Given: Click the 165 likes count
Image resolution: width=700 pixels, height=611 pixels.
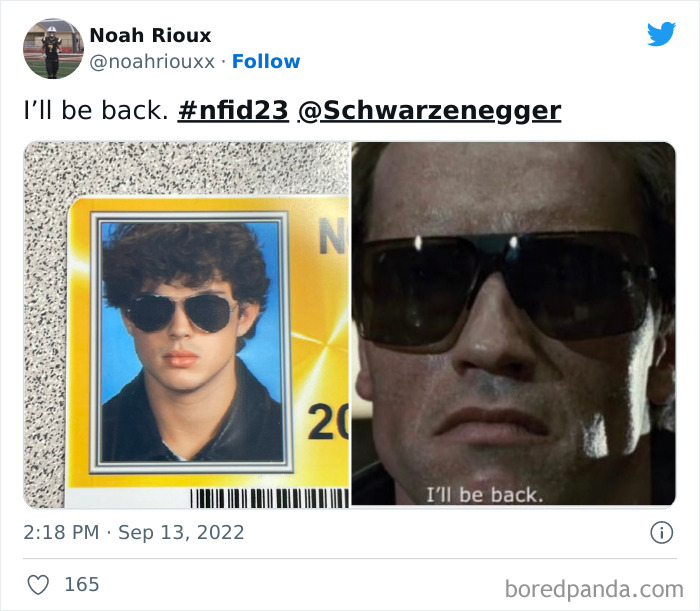Looking at the screenshot, I should pos(82,585).
